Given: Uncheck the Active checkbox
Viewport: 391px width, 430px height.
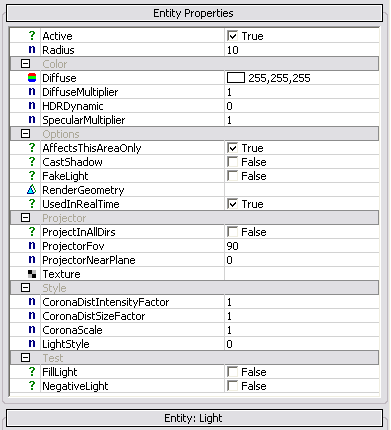Looking at the screenshot, I should pyautogui.click(x=232, y=36).
